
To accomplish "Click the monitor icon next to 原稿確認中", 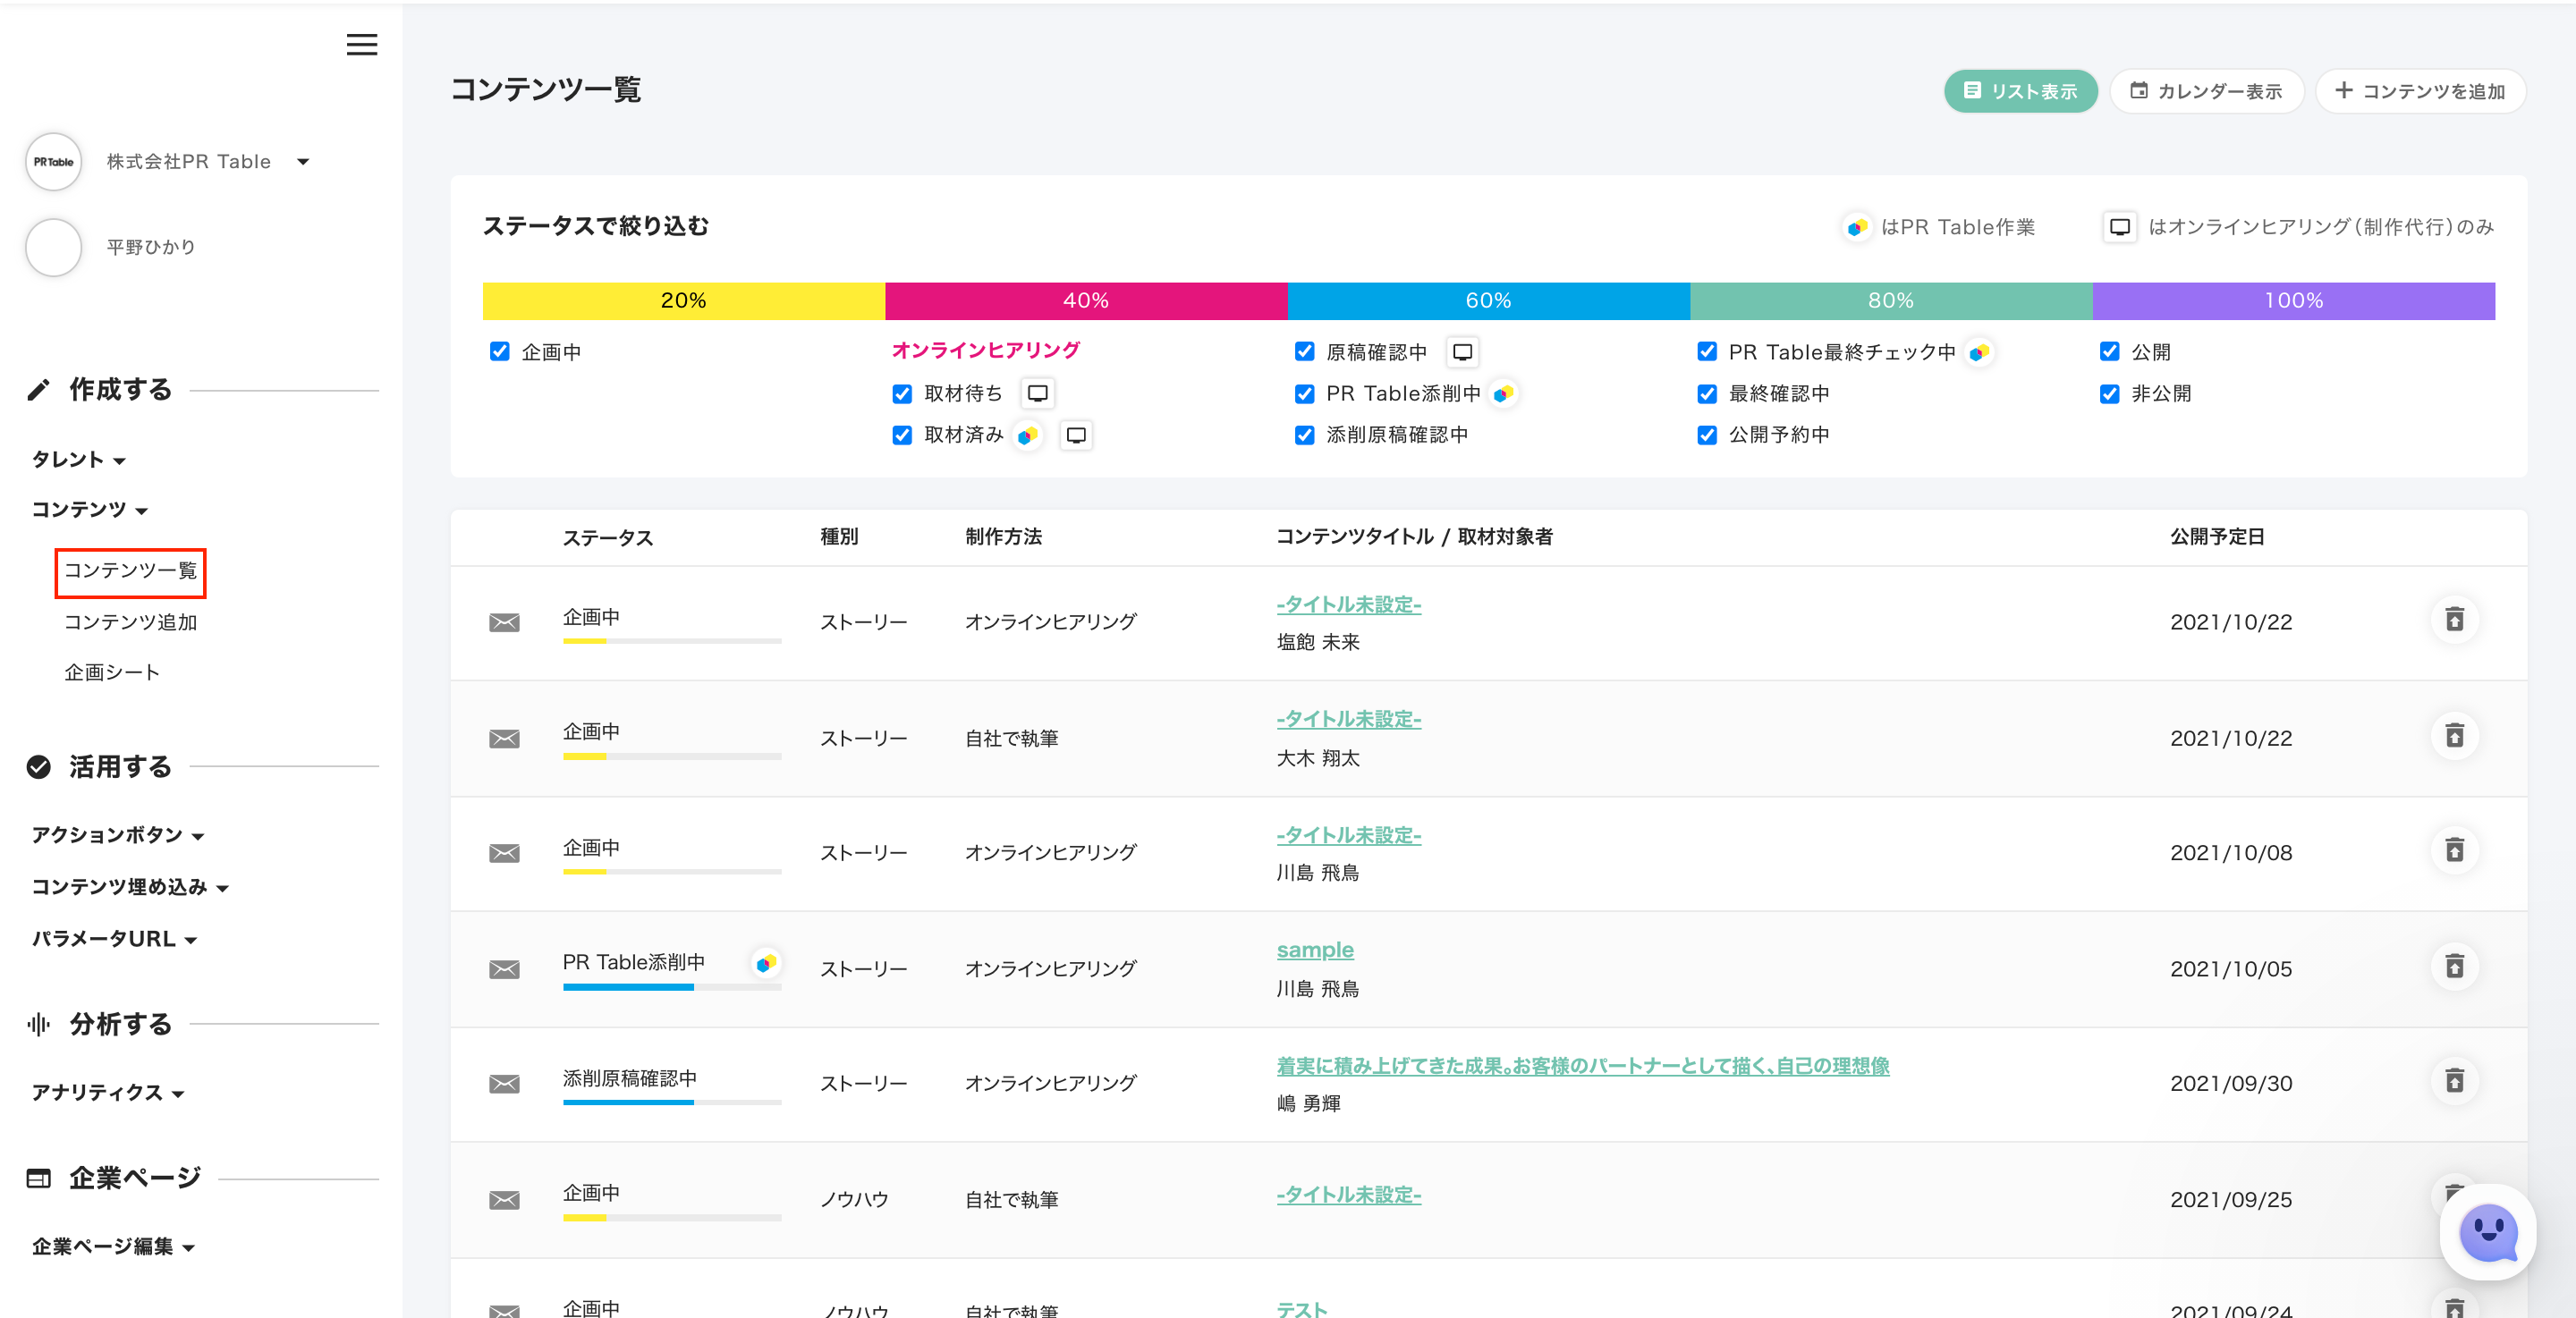I will [x=1462, y=352].
